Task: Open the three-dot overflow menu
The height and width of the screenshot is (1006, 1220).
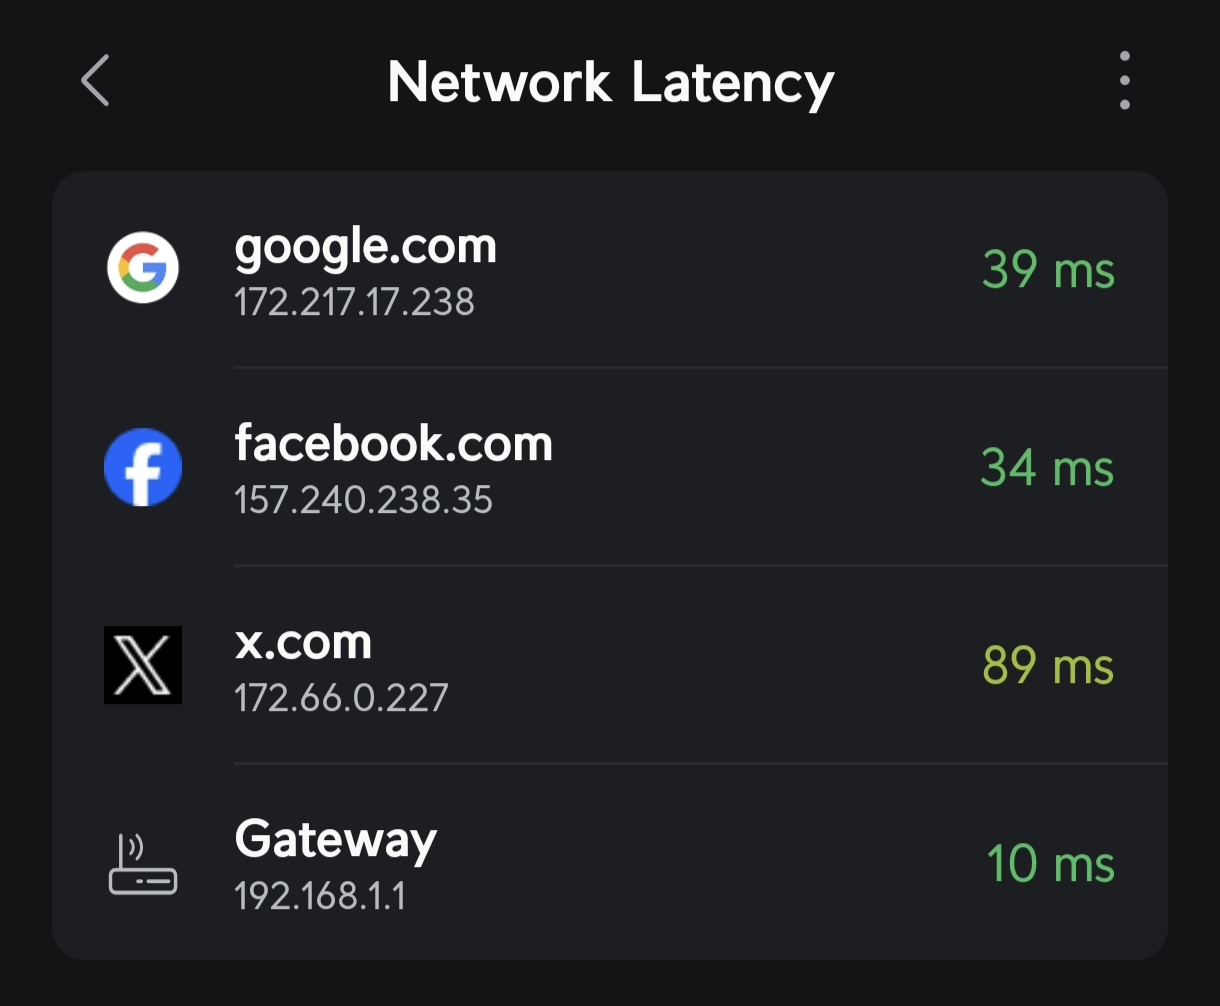Action: tap(1125, 81)
